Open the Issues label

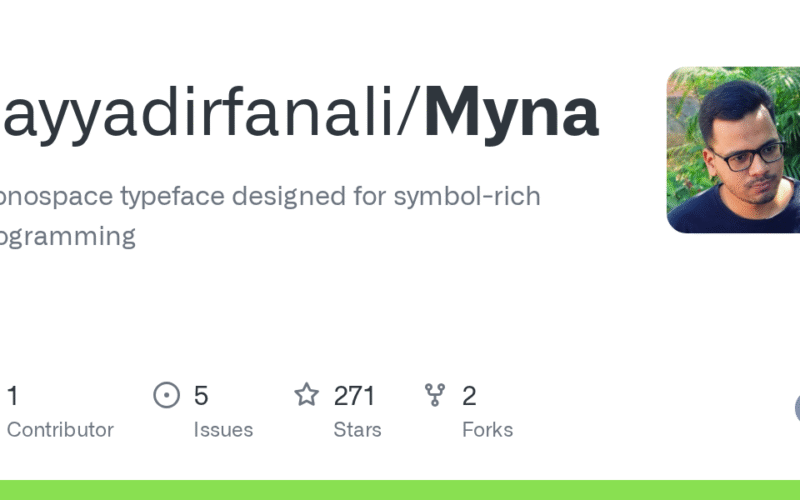click(x=223, y=430)
